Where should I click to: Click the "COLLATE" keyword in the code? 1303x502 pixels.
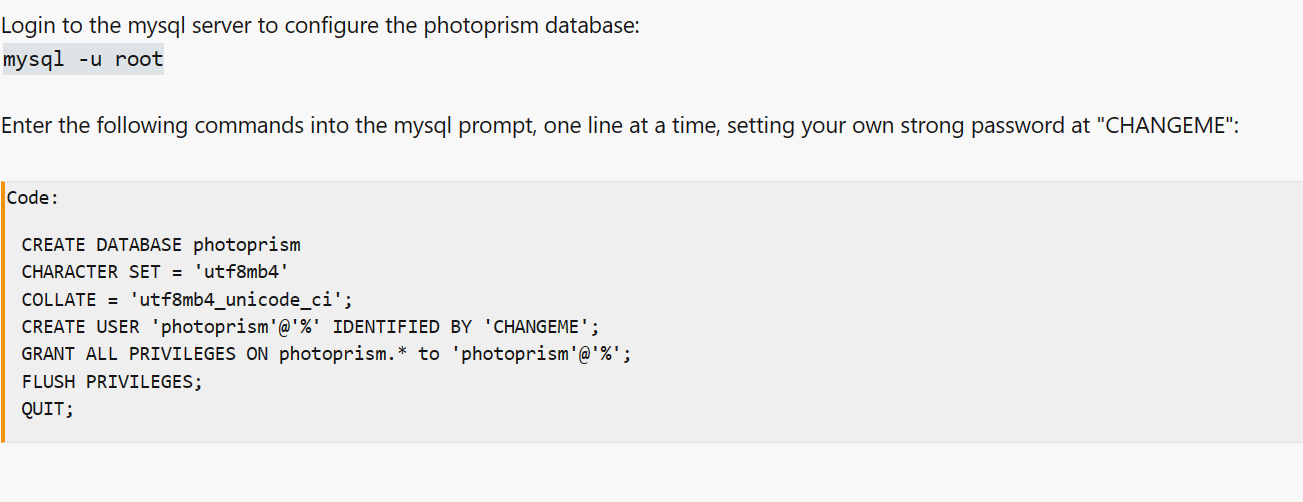59,299
